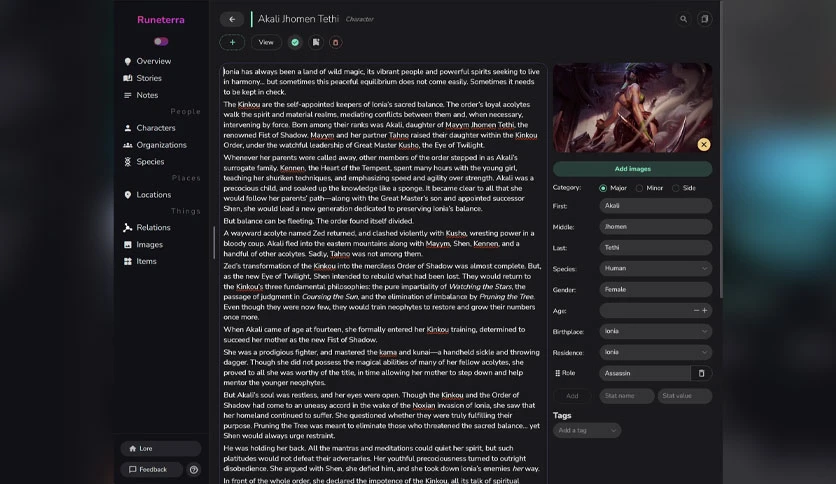Click the Relations graph icon

127,228
